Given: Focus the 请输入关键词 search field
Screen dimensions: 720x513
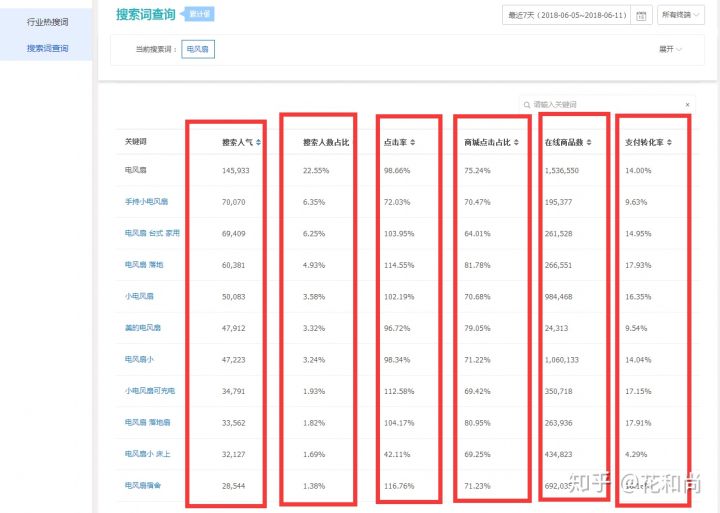Looking at the screenshot, I should coord(607,105).
